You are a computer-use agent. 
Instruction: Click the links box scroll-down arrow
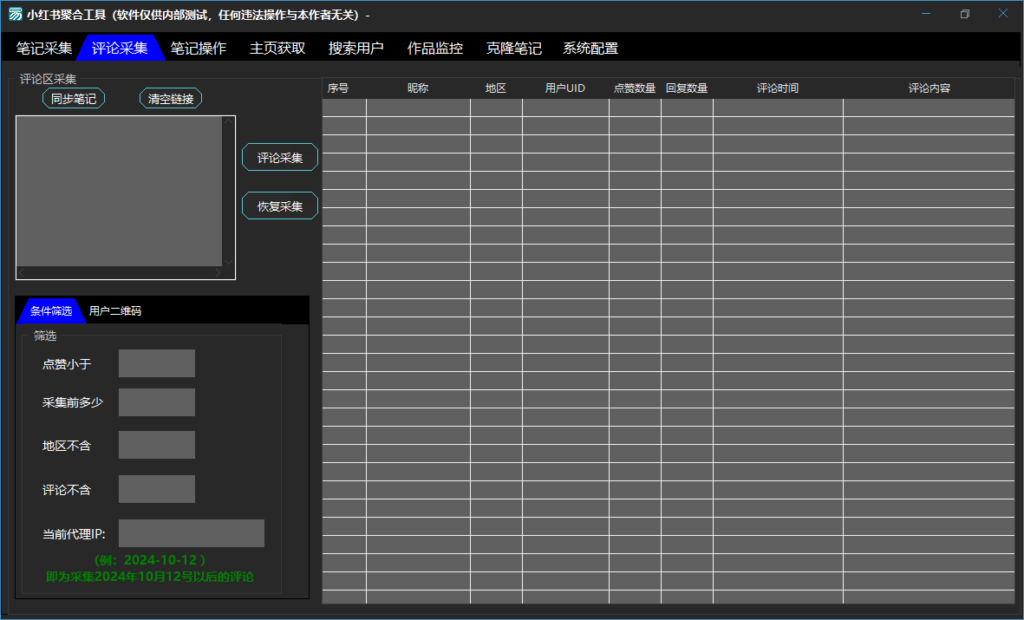[x=228, y=261]
